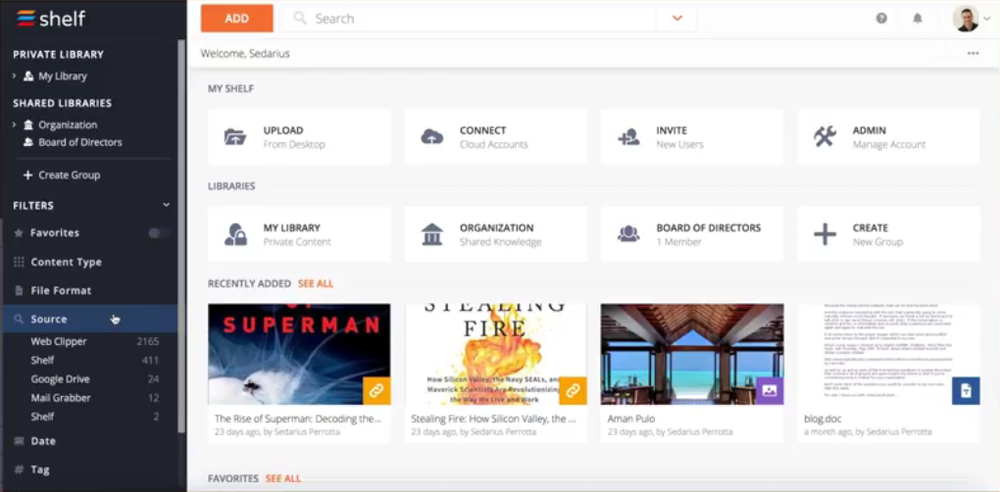Click the Content Type grid icon

point(18,262)
